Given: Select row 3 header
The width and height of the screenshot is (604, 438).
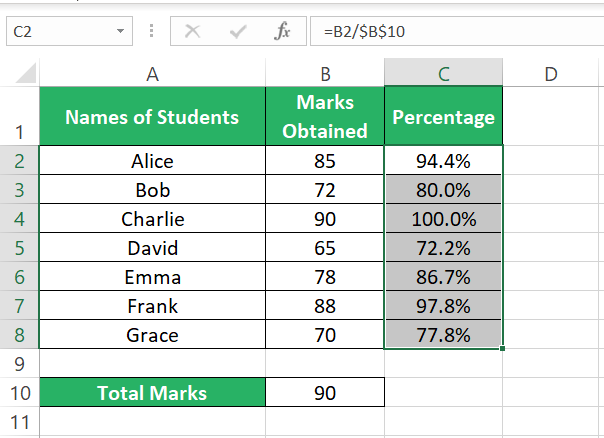Looking at the screenshot, I should click(x=19, y=189).
